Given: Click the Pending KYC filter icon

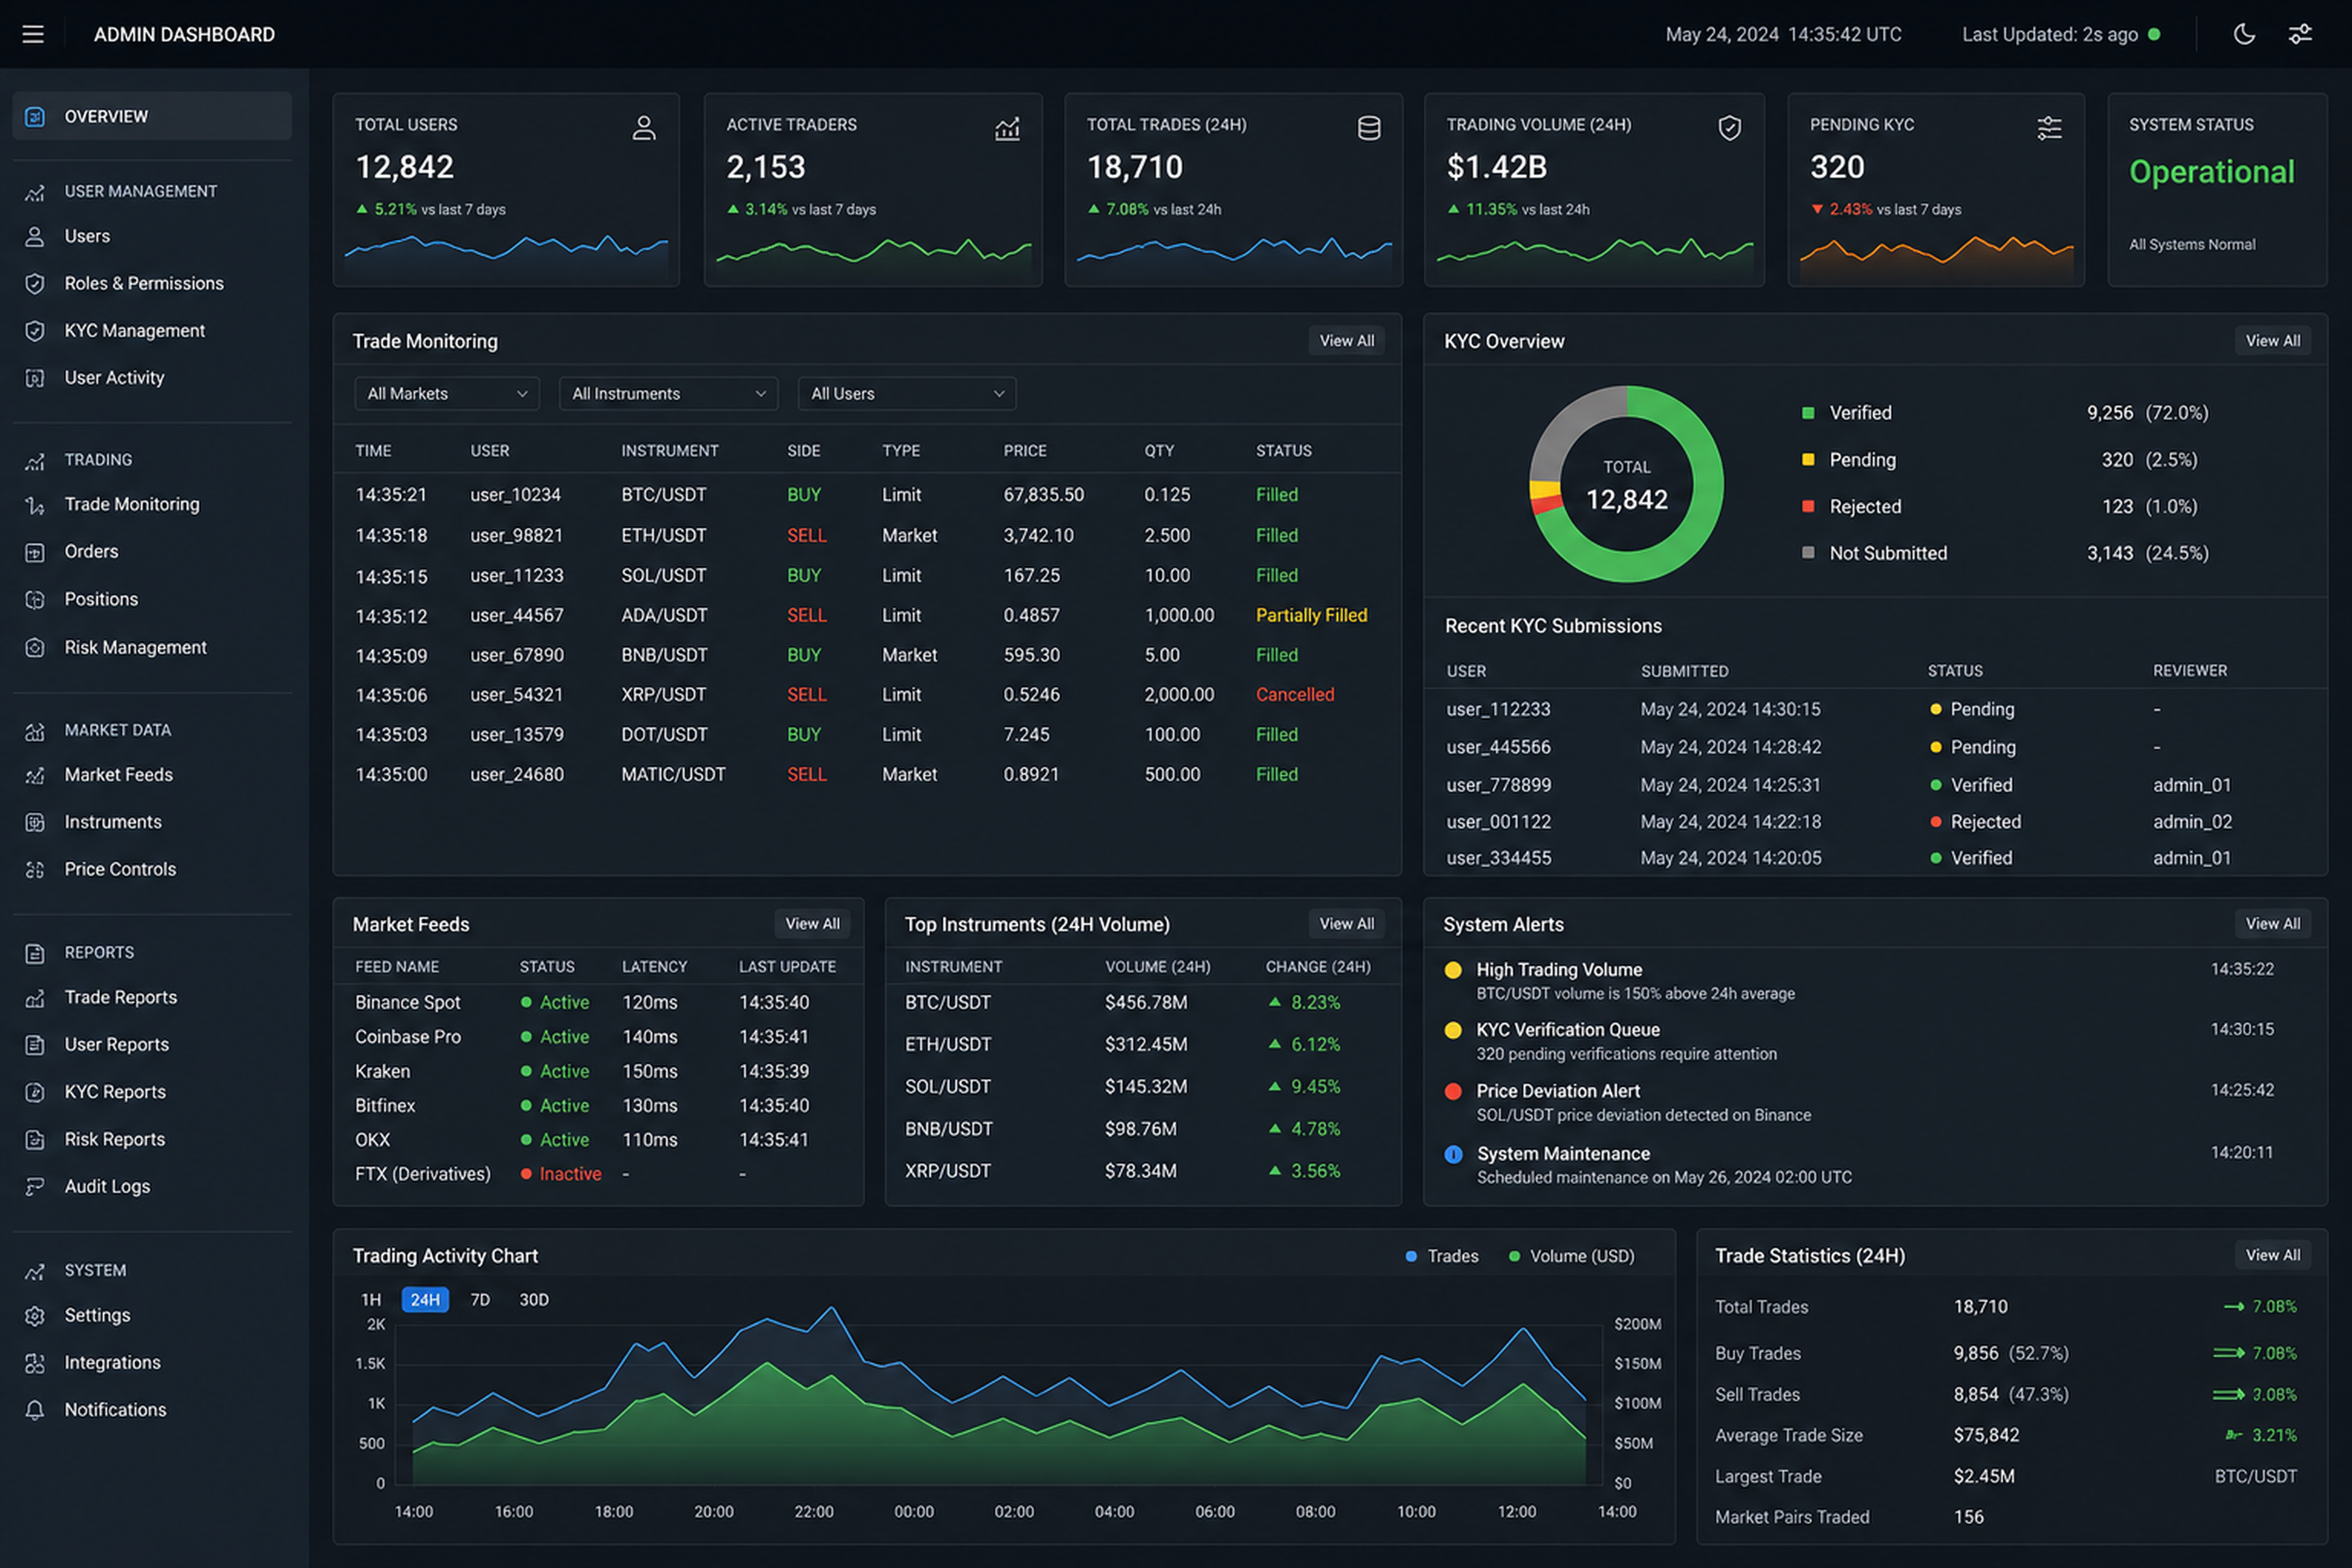Looking at the screenshot, I should [x=2049, y=128].
